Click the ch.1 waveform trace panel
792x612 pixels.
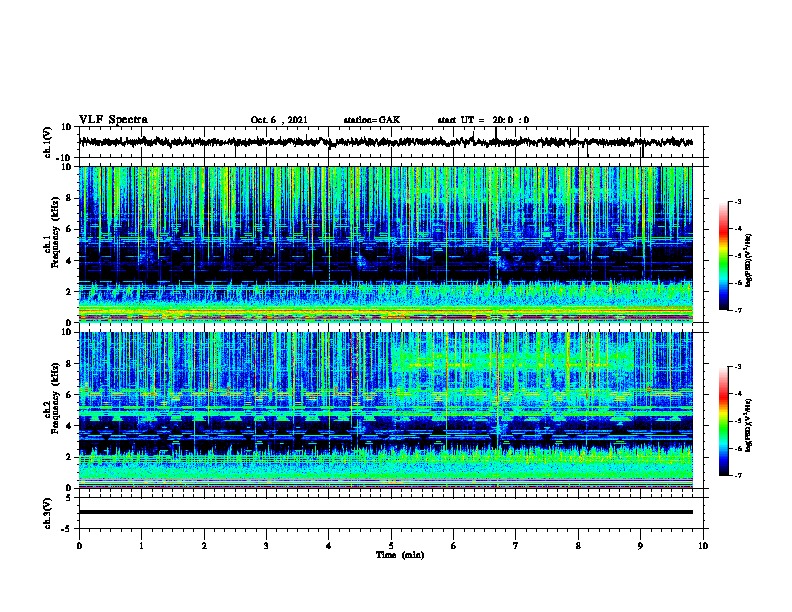tap(391, 142)
